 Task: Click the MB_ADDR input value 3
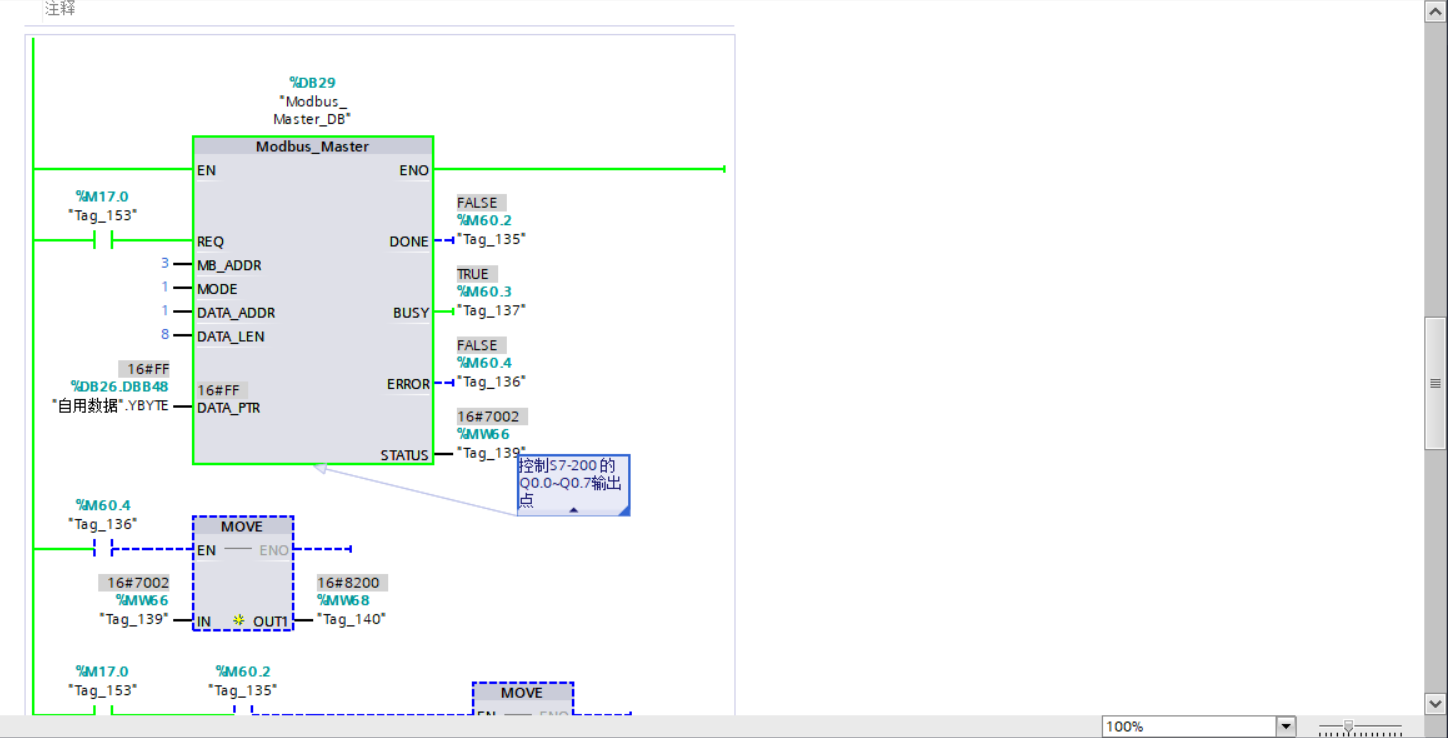(165, 264)
